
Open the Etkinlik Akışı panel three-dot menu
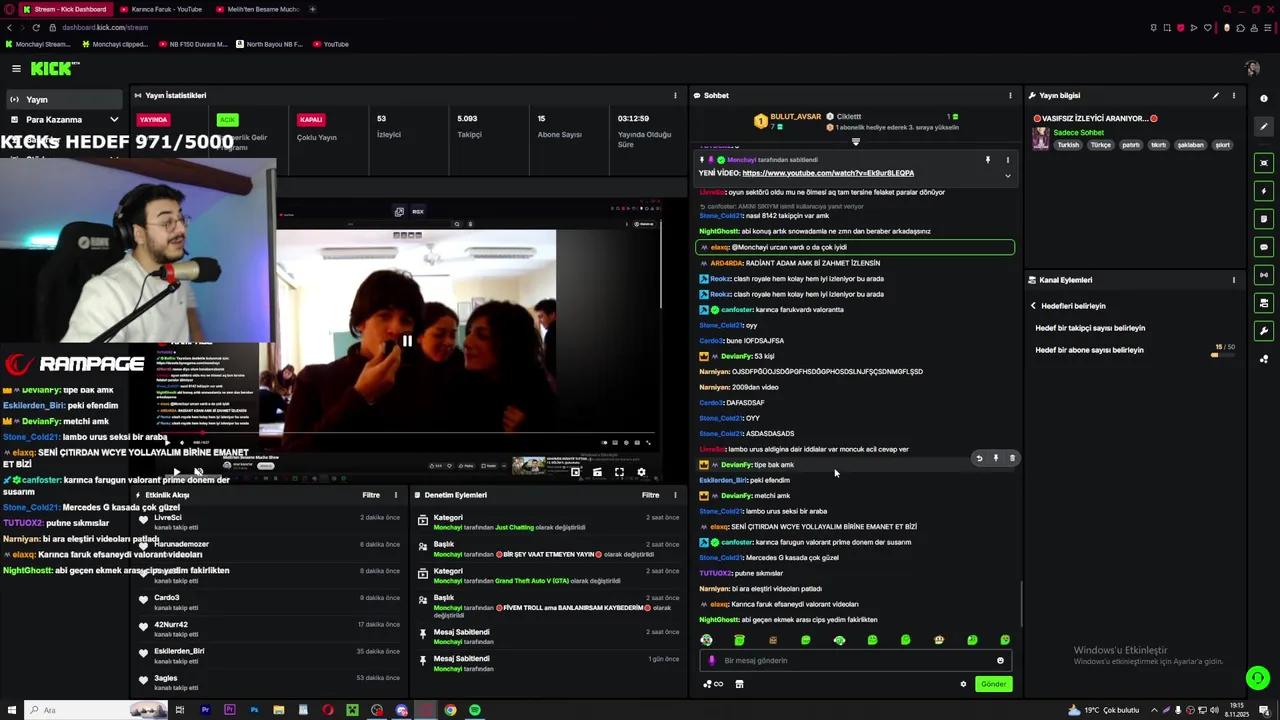click(395, 495)
